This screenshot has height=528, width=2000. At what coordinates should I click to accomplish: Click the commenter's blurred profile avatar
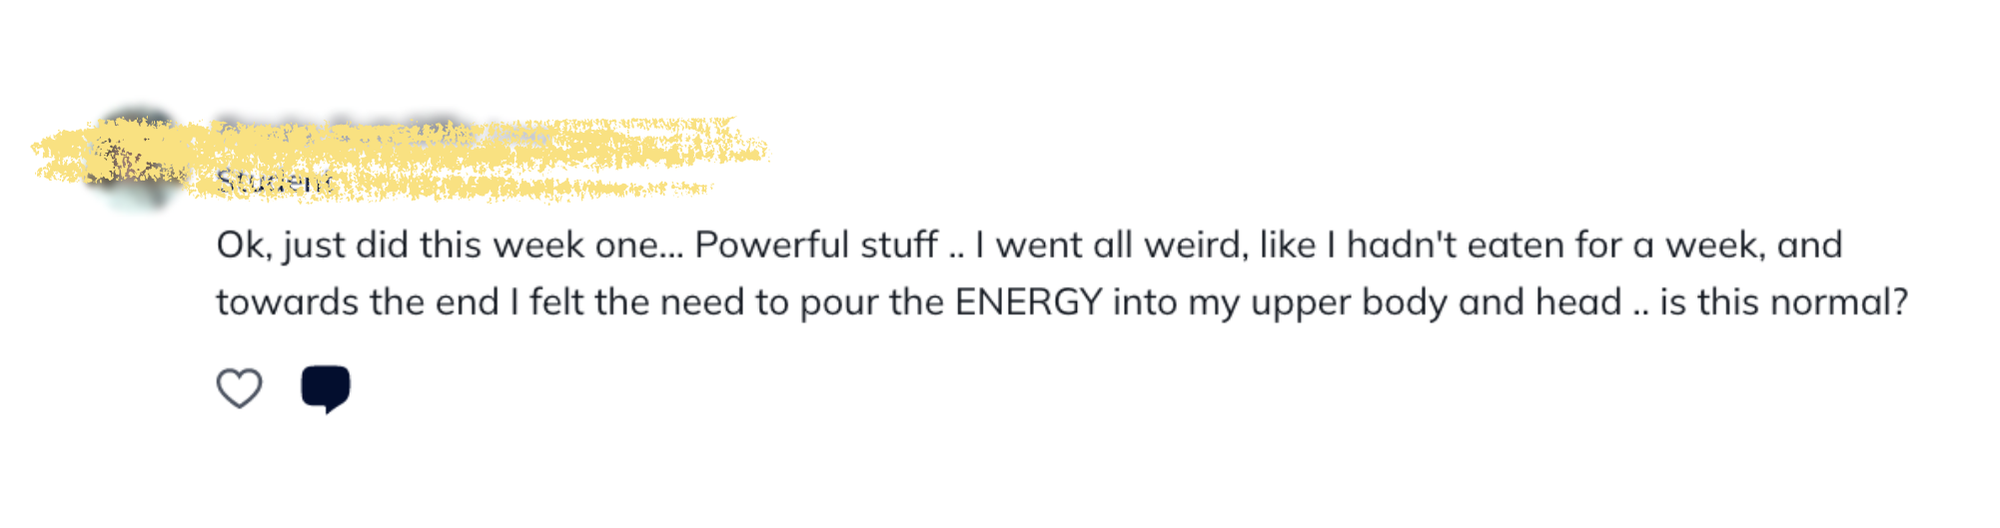[137, 158]
